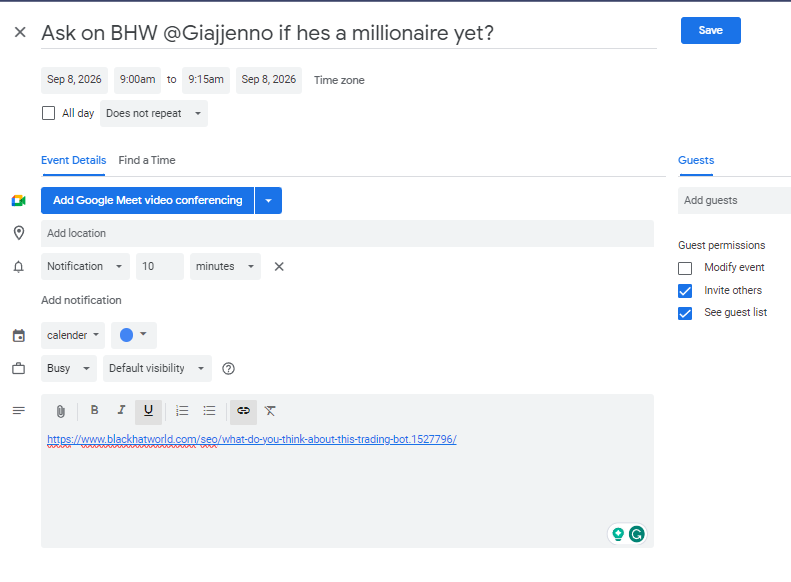Open Time zone settings
This screenshot has height=582, width=791.
[x=339, y=80]
